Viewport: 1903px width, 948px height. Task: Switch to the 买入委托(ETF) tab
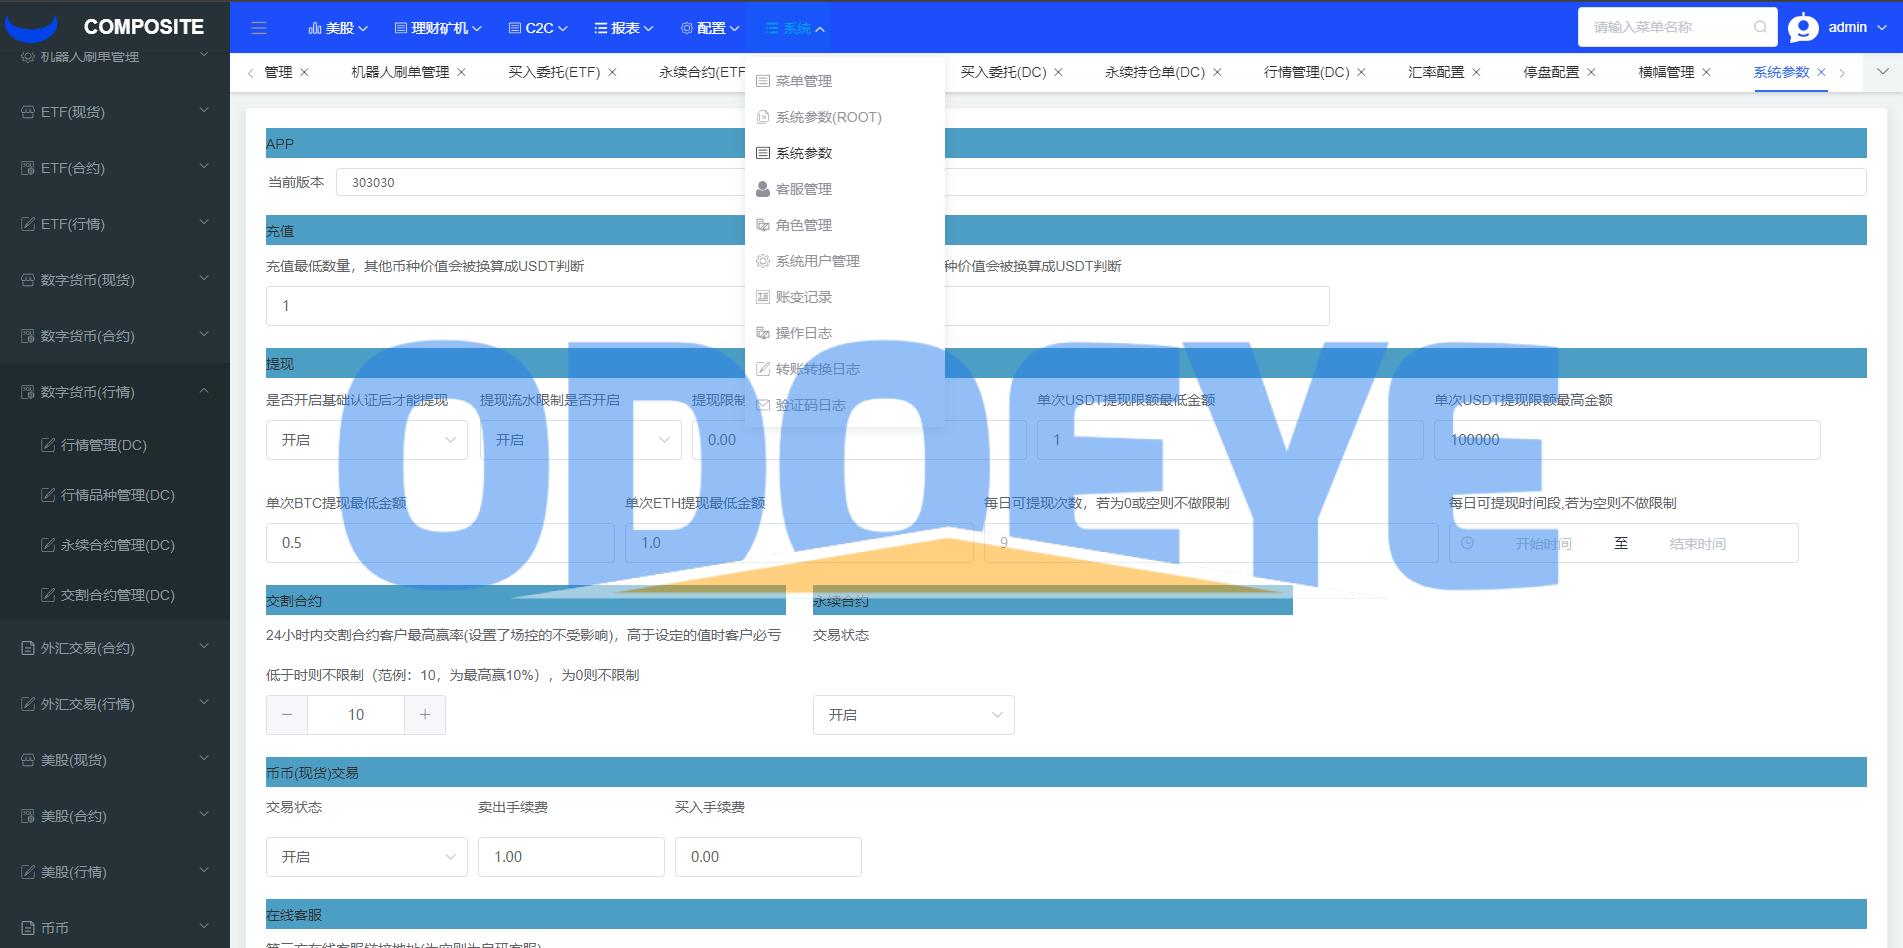(x=554, y=72)
